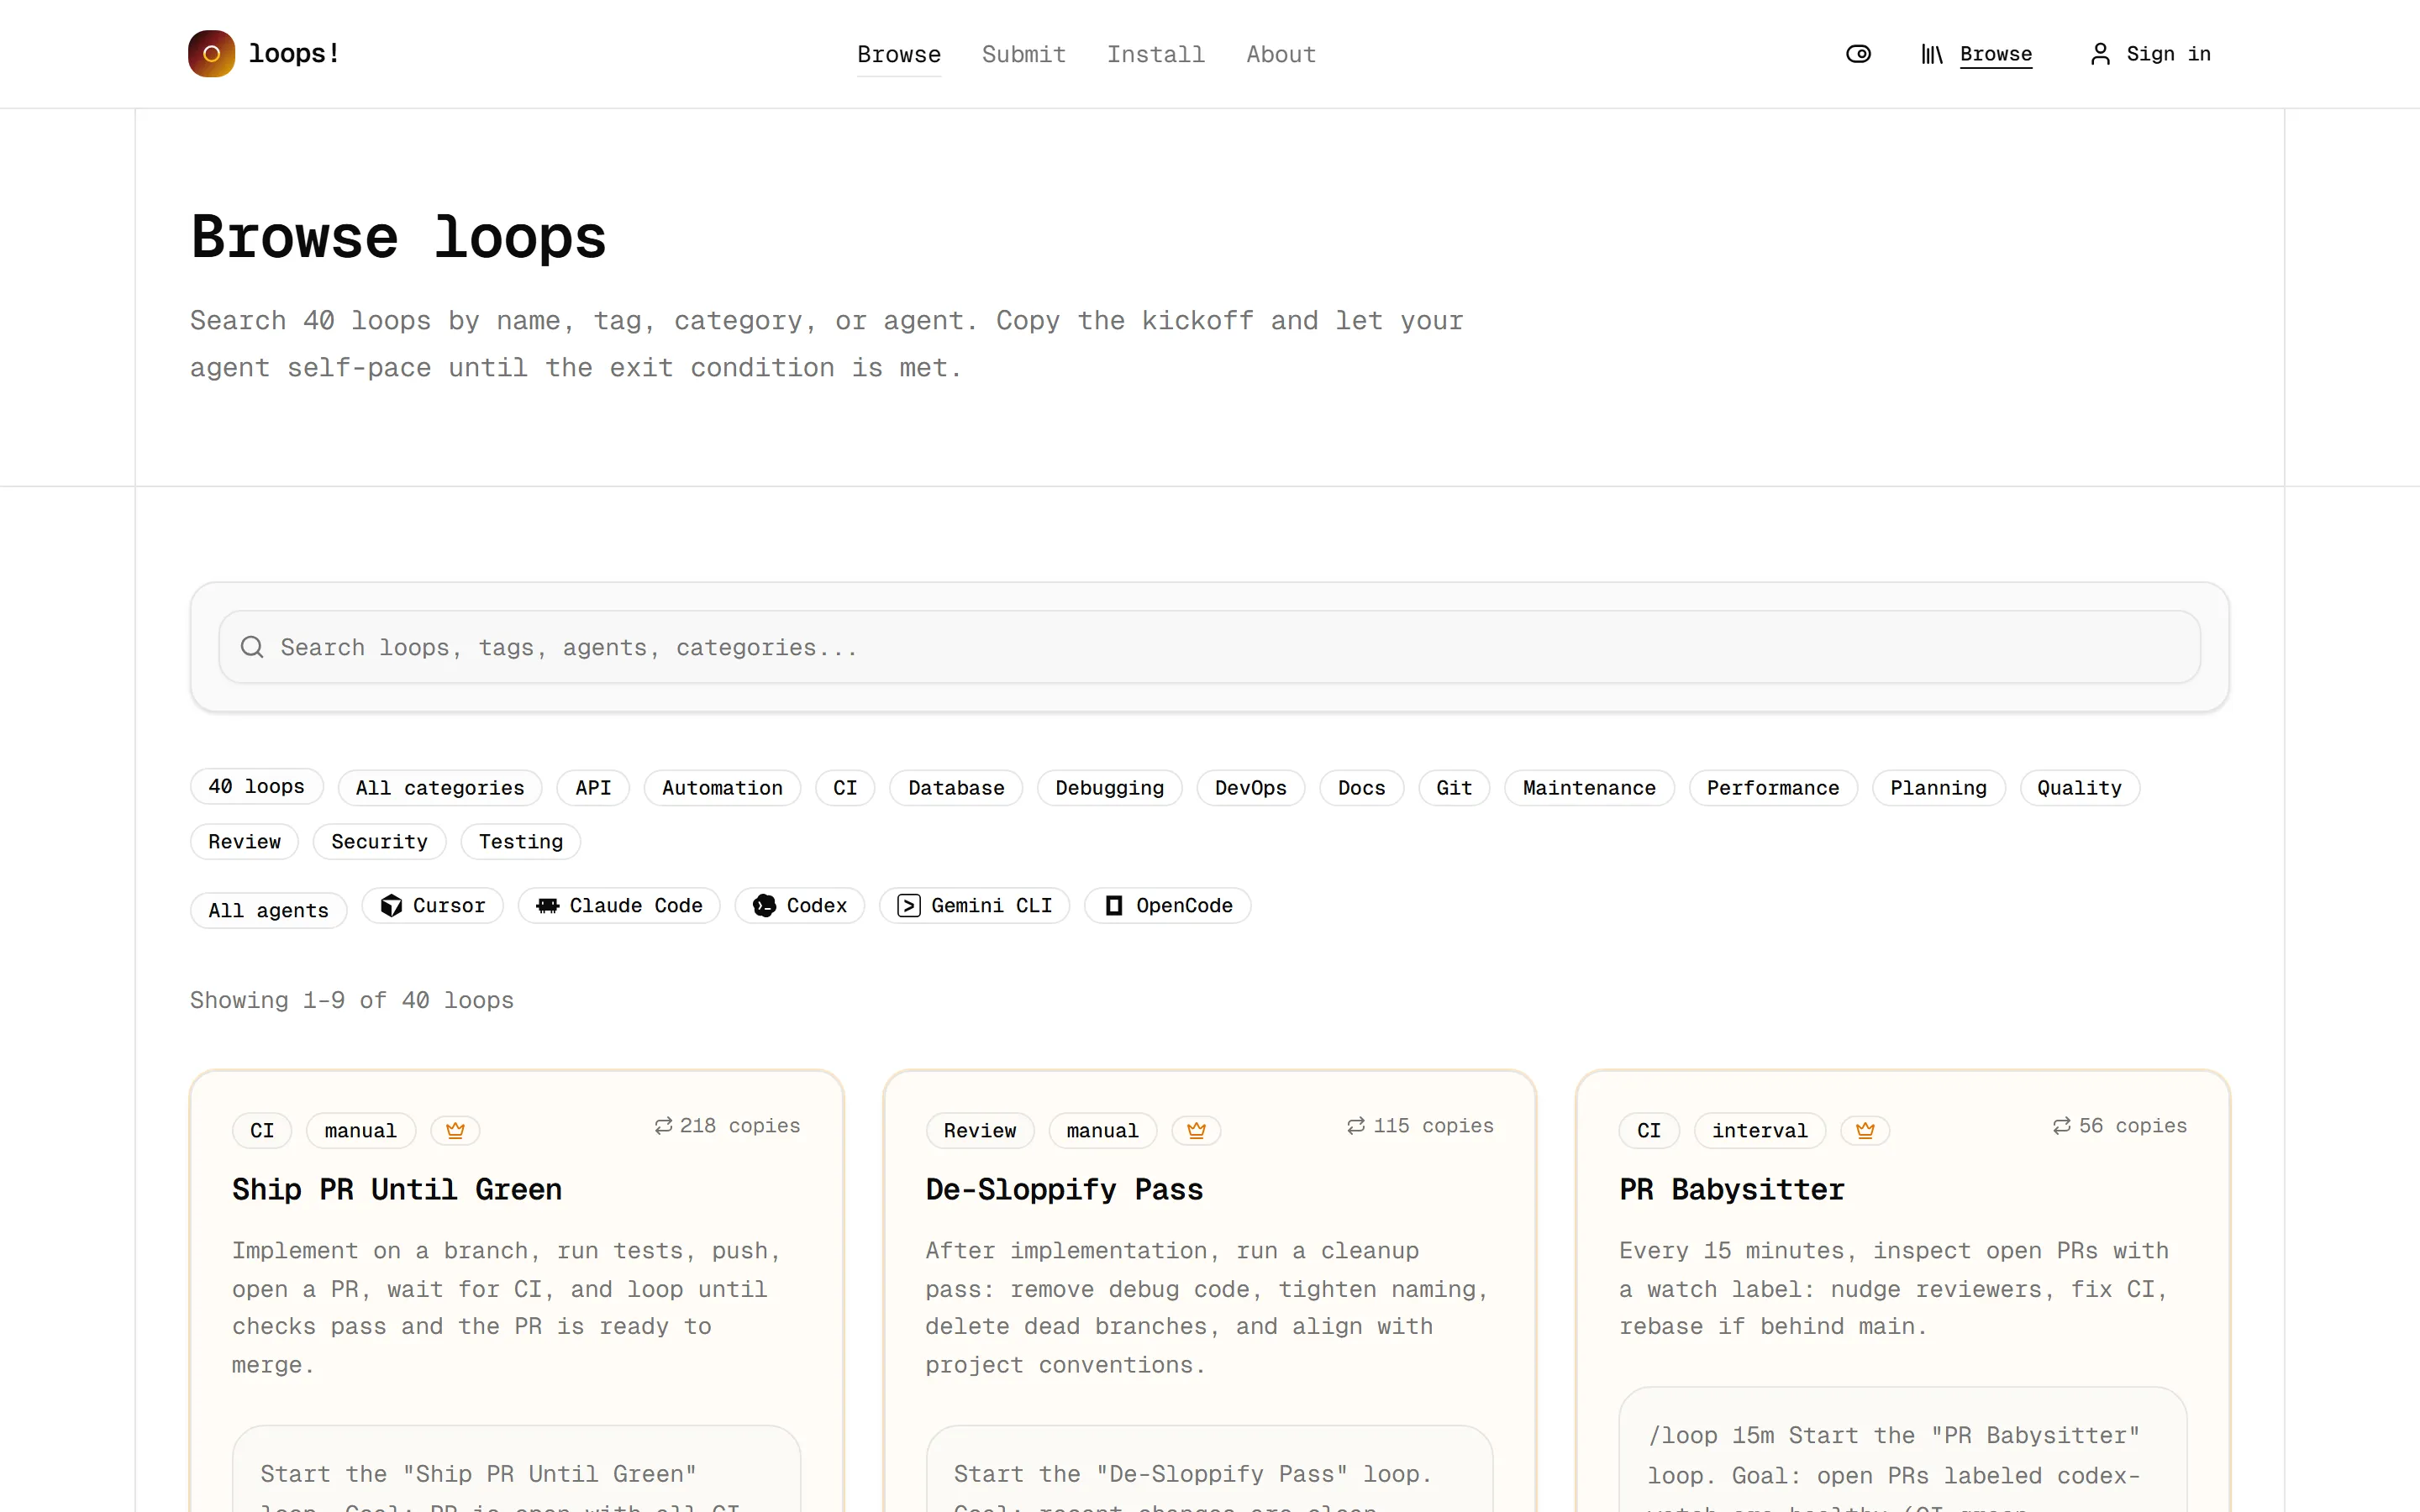Filter by Cursor agent
Screen dimensions: 2420x1512
tap(432, 906)
